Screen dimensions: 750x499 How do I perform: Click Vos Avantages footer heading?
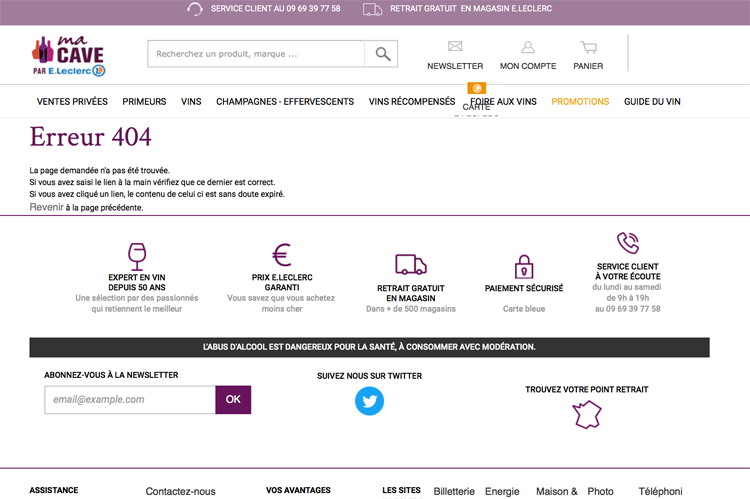click(298, 490)
